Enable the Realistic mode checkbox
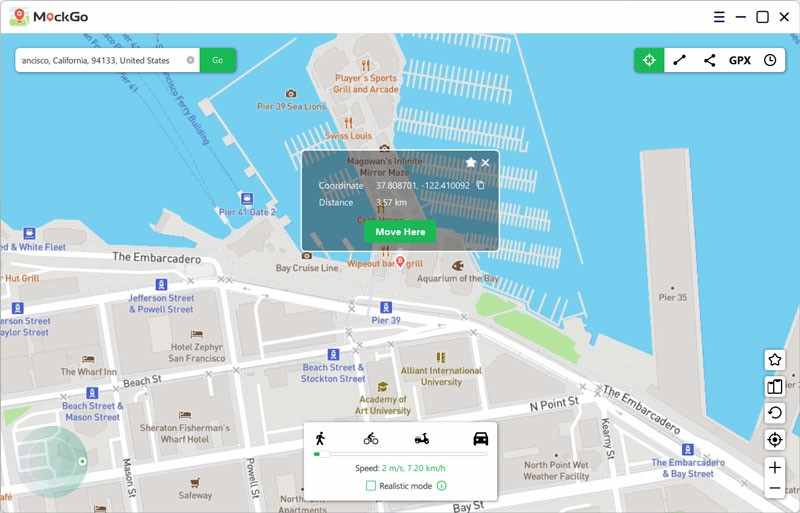 (x=371, y=486)
